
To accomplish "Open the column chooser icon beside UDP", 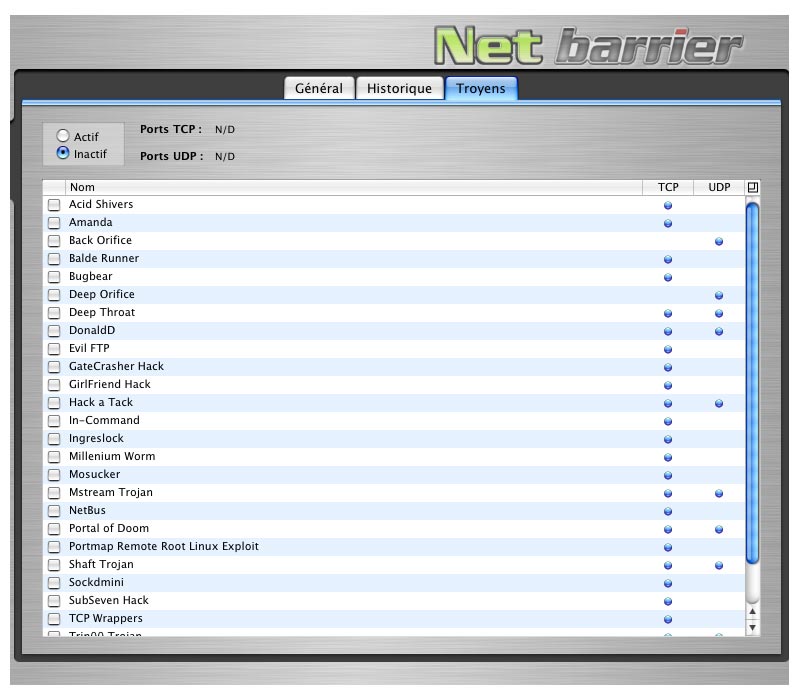I will pyautogui.click(x=753, y=187).
